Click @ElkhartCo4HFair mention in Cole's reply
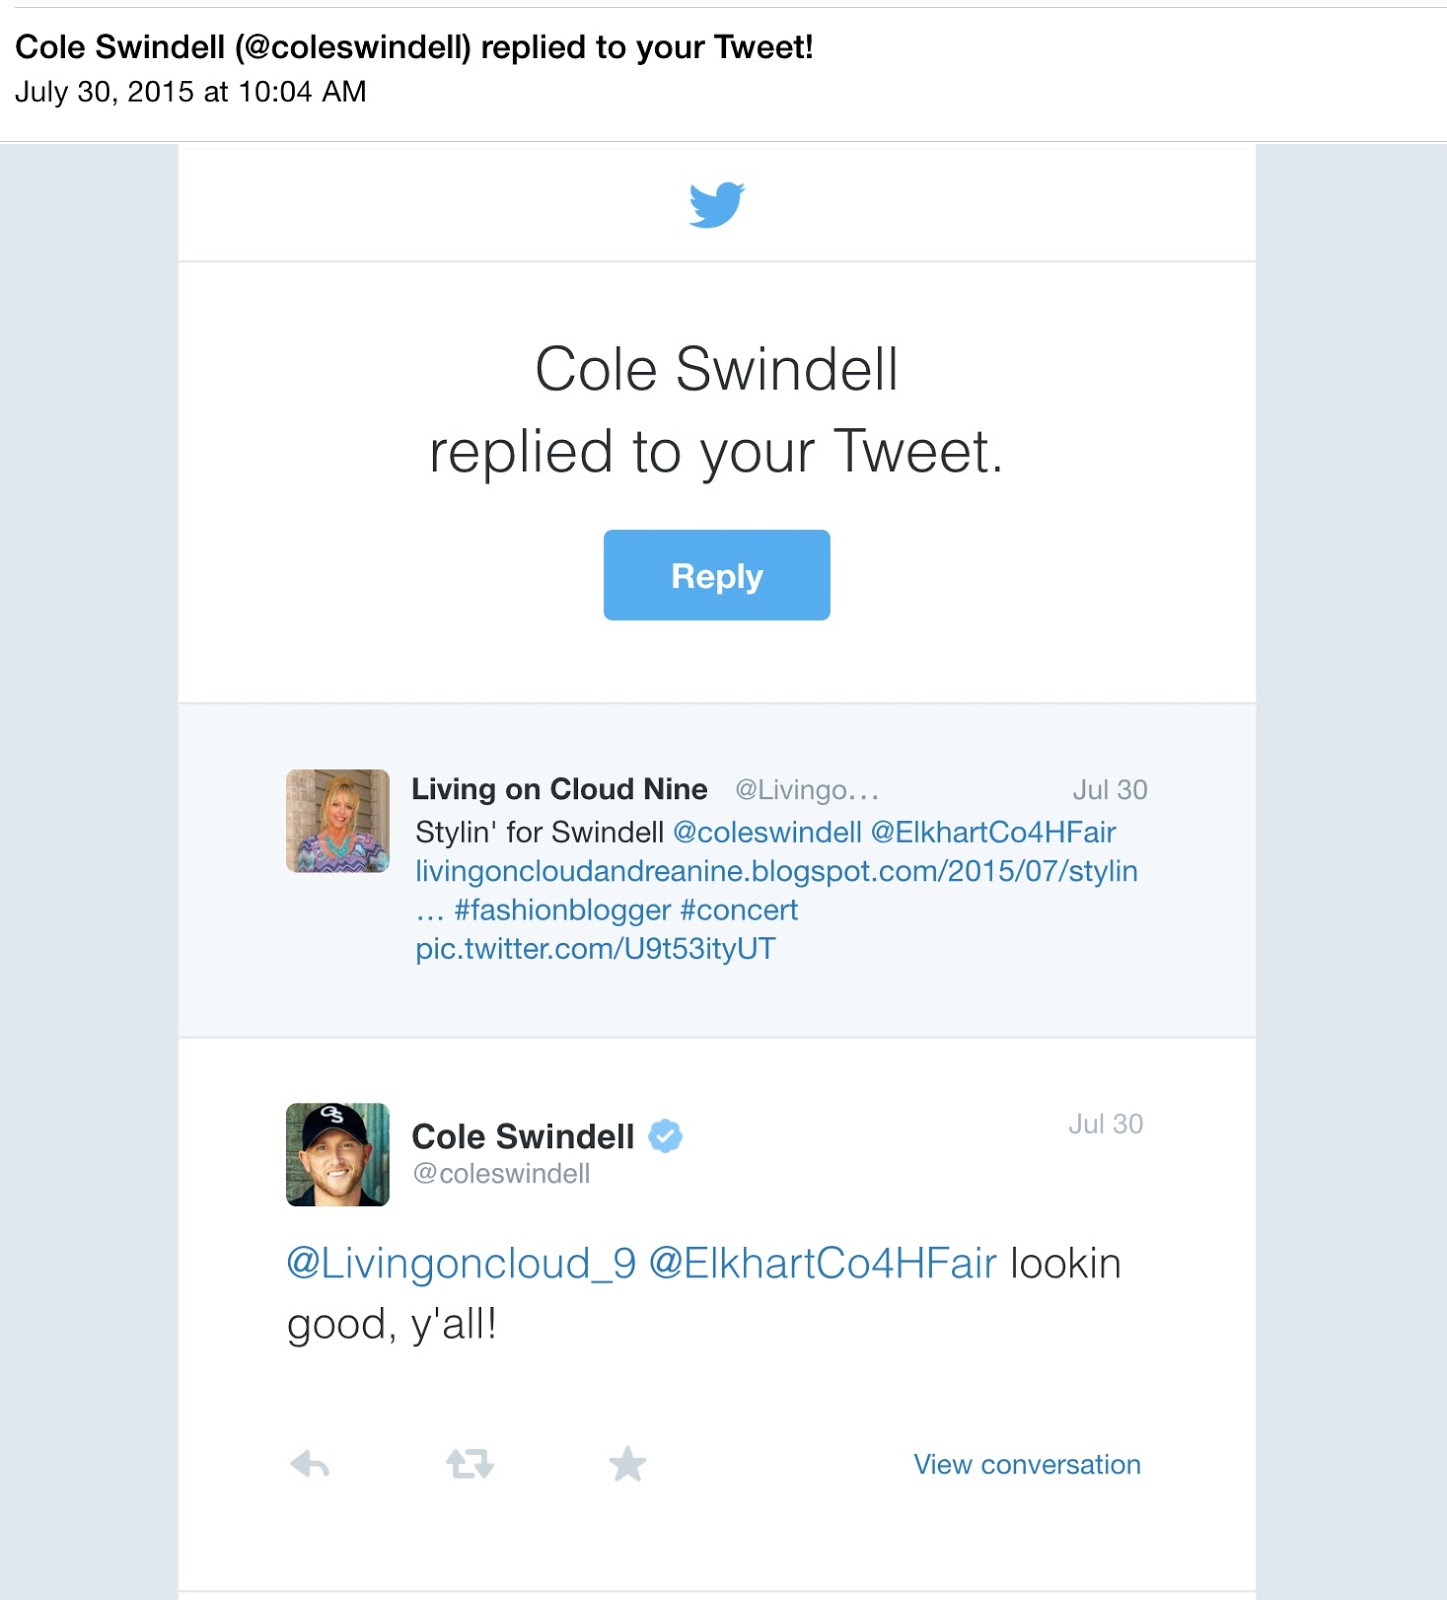1447x1600 pixels. 823,1263
